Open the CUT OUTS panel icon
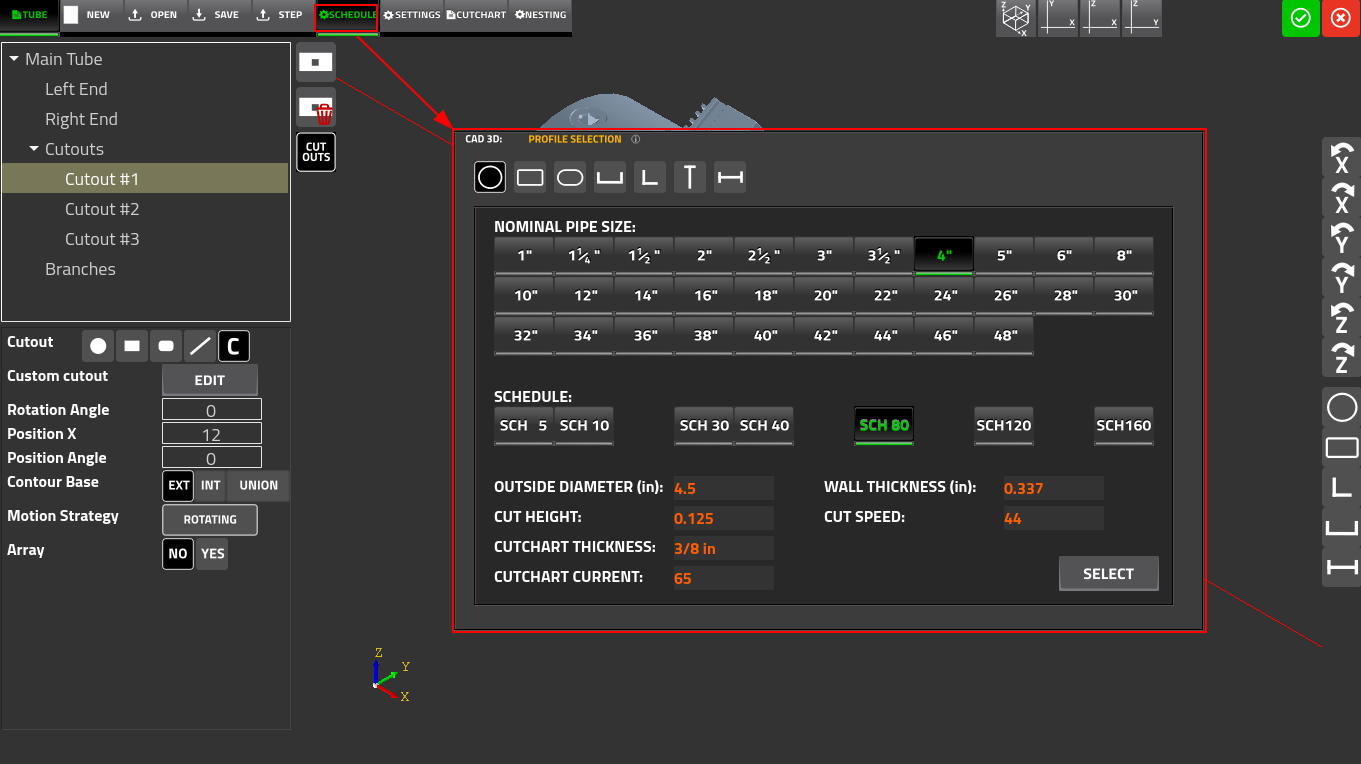The height and width of the screenshot is (764, 1361). 315,152
